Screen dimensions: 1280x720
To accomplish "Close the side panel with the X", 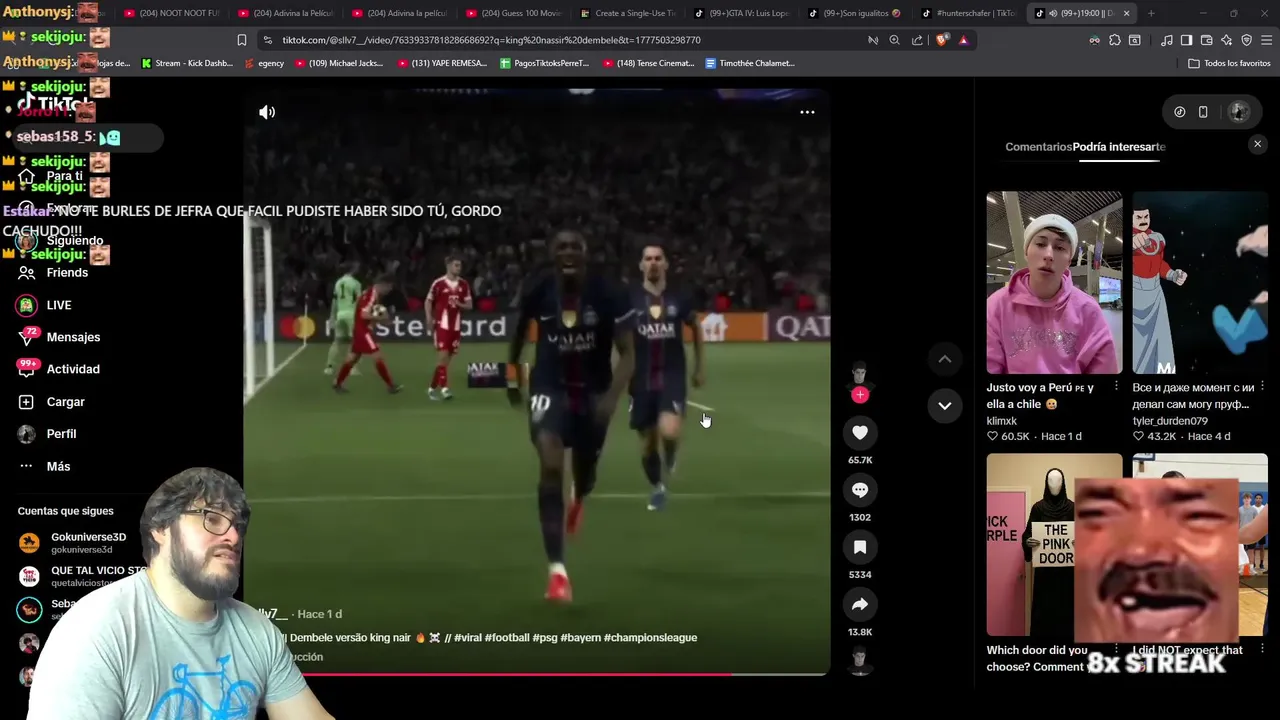I will [1258, 144].
